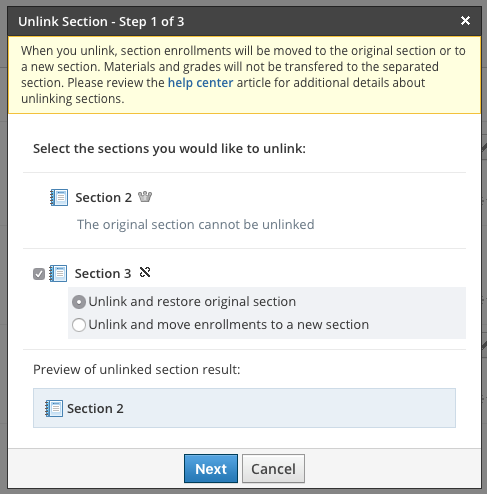Image resolution: width=487 pixels, height=494 pixels.
Task: Click the yellow warning banner text
Action: click(244, 75)
